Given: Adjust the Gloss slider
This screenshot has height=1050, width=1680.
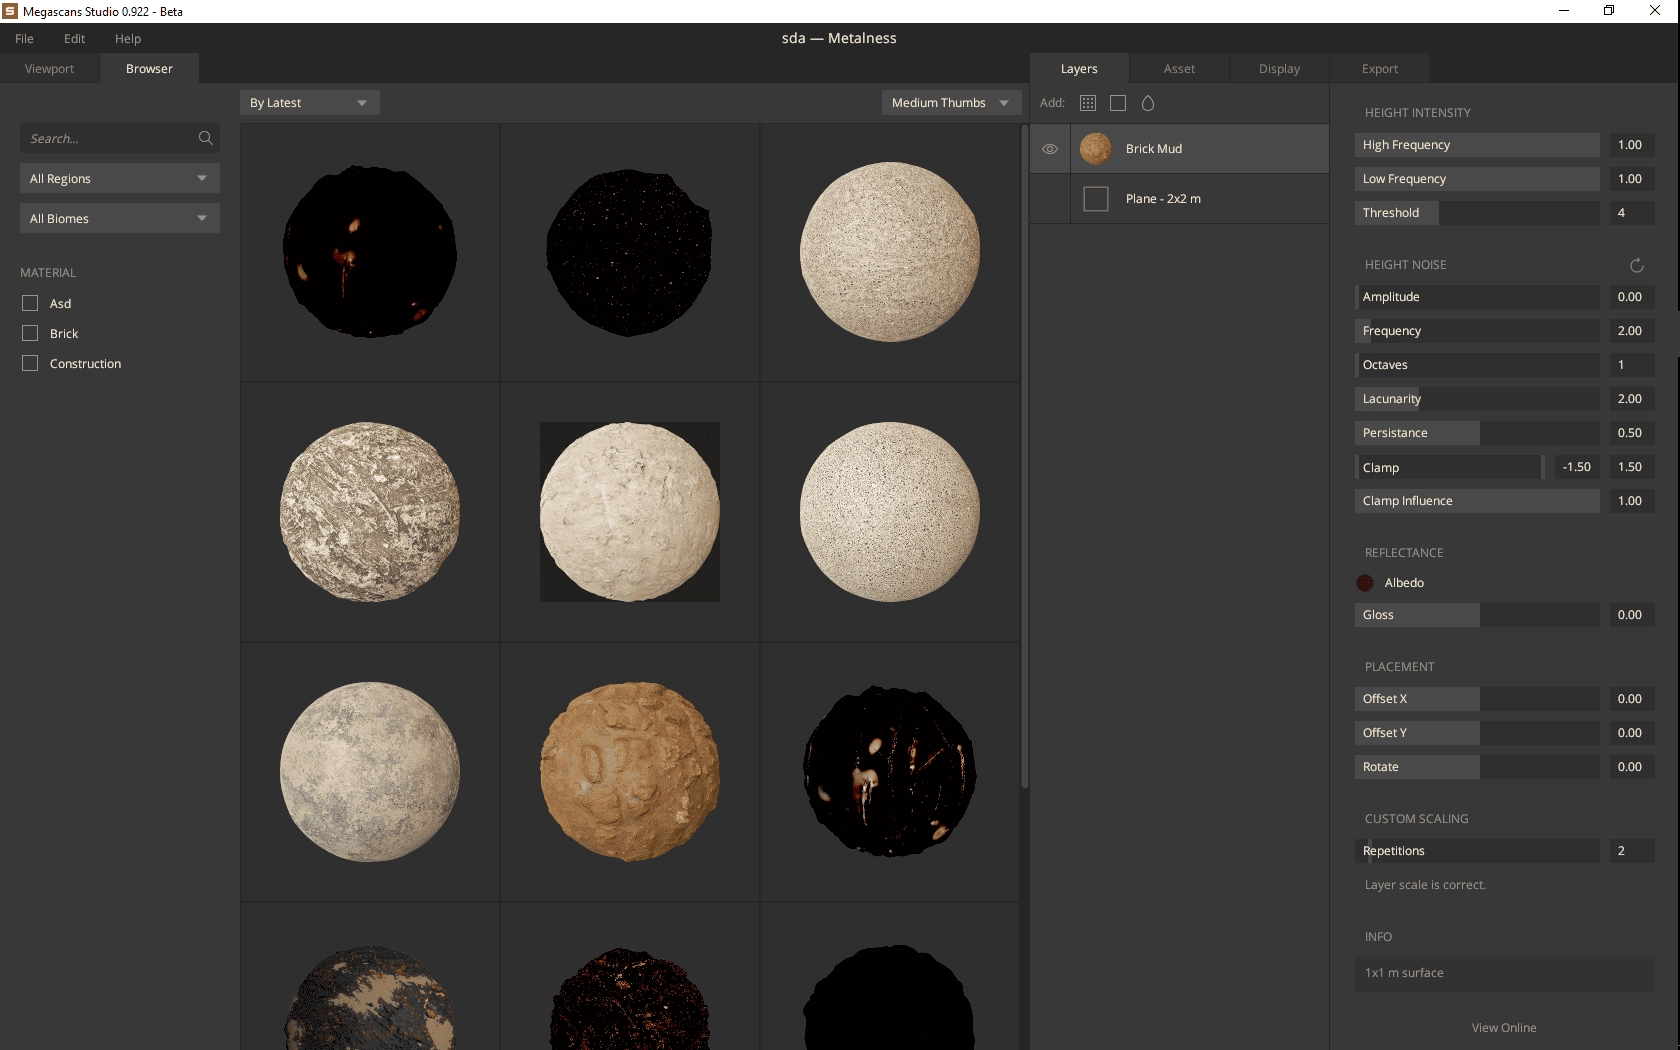Looking at the screenshot, I should point(1477,615).
